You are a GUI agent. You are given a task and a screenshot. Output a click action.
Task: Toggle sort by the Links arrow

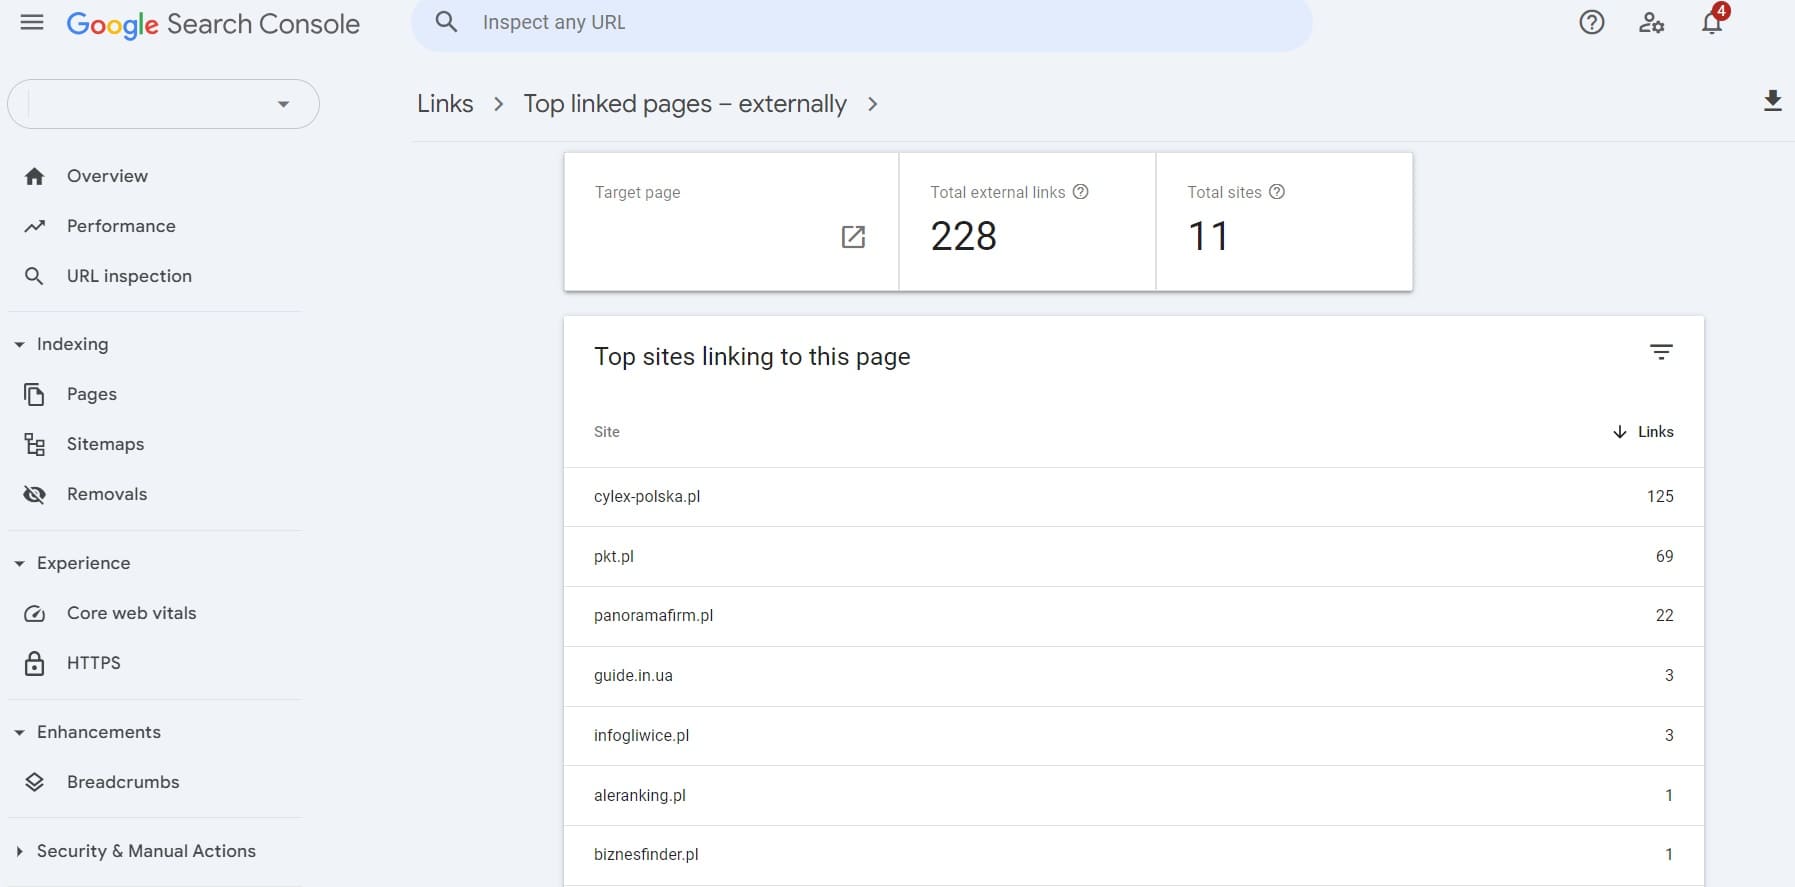point(1620,432)
